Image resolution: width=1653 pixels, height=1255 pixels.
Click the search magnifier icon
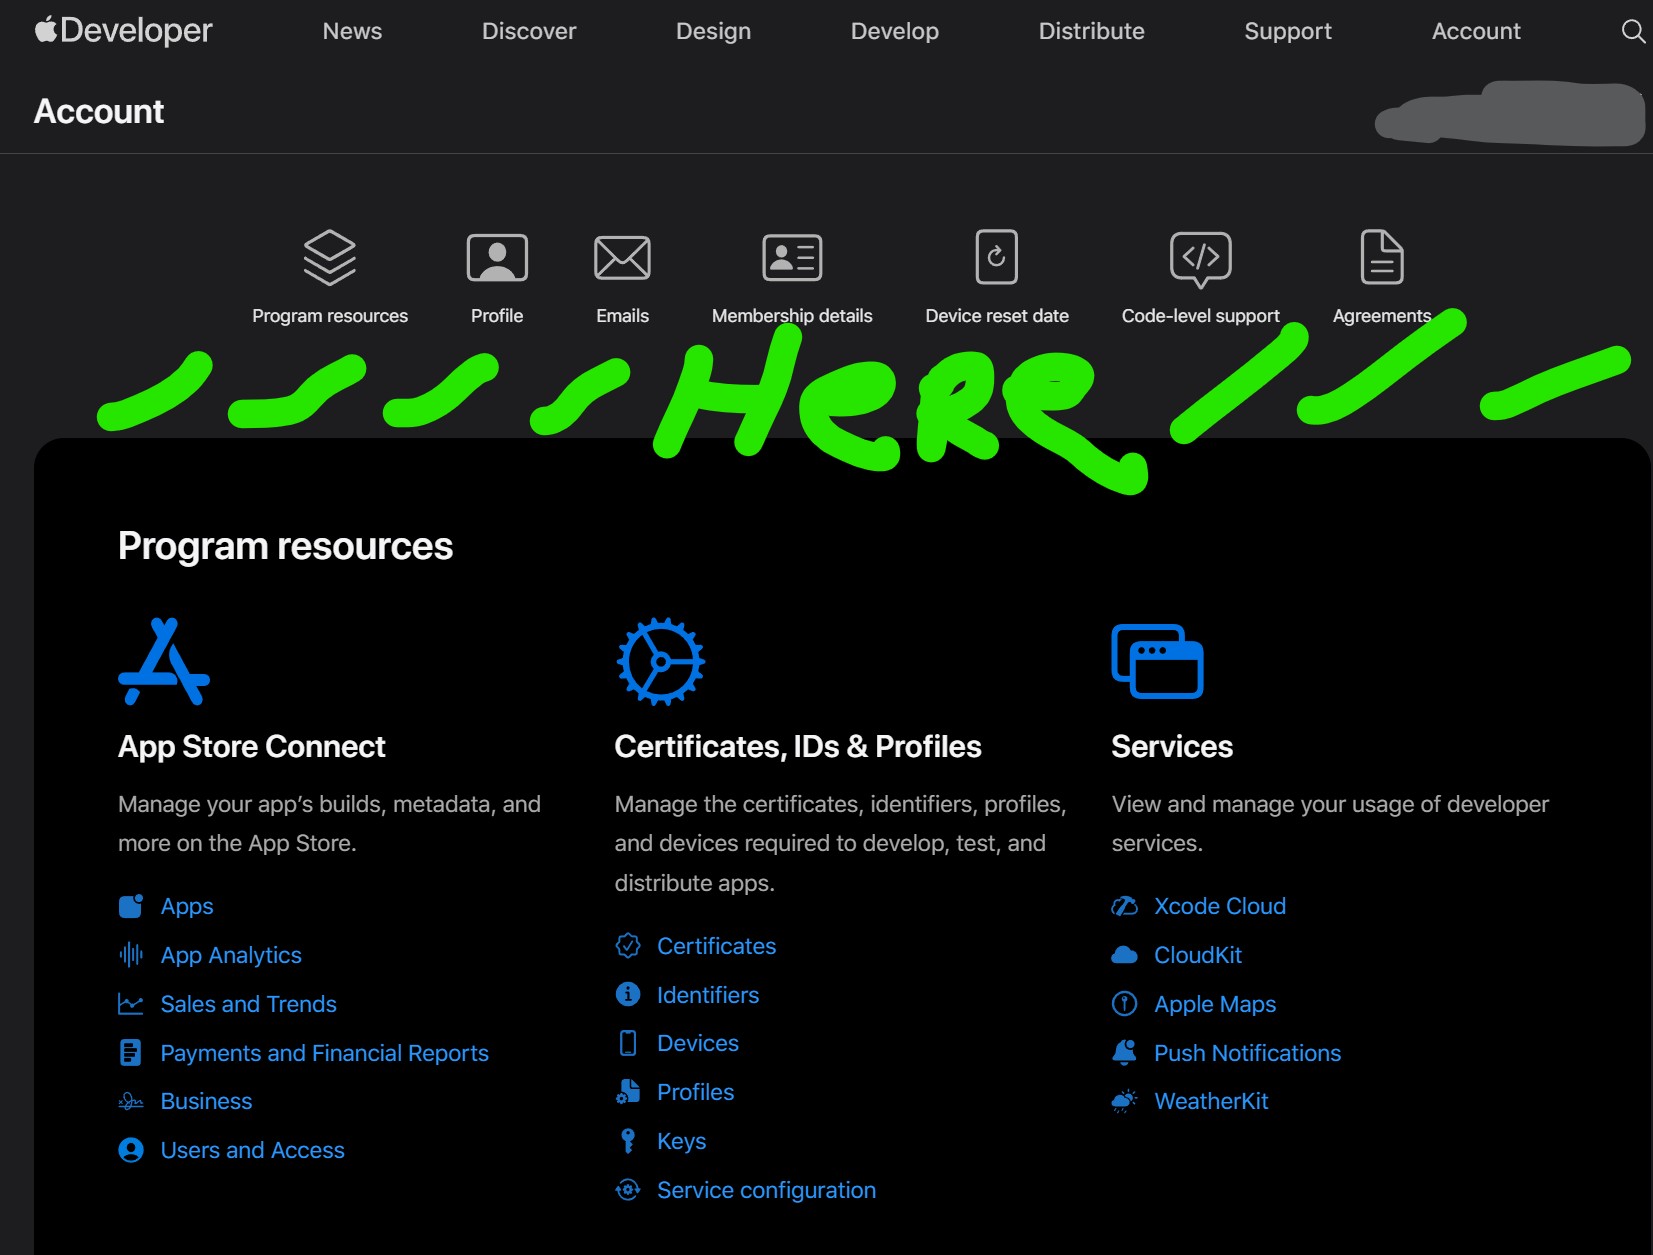coord(1632,31)
